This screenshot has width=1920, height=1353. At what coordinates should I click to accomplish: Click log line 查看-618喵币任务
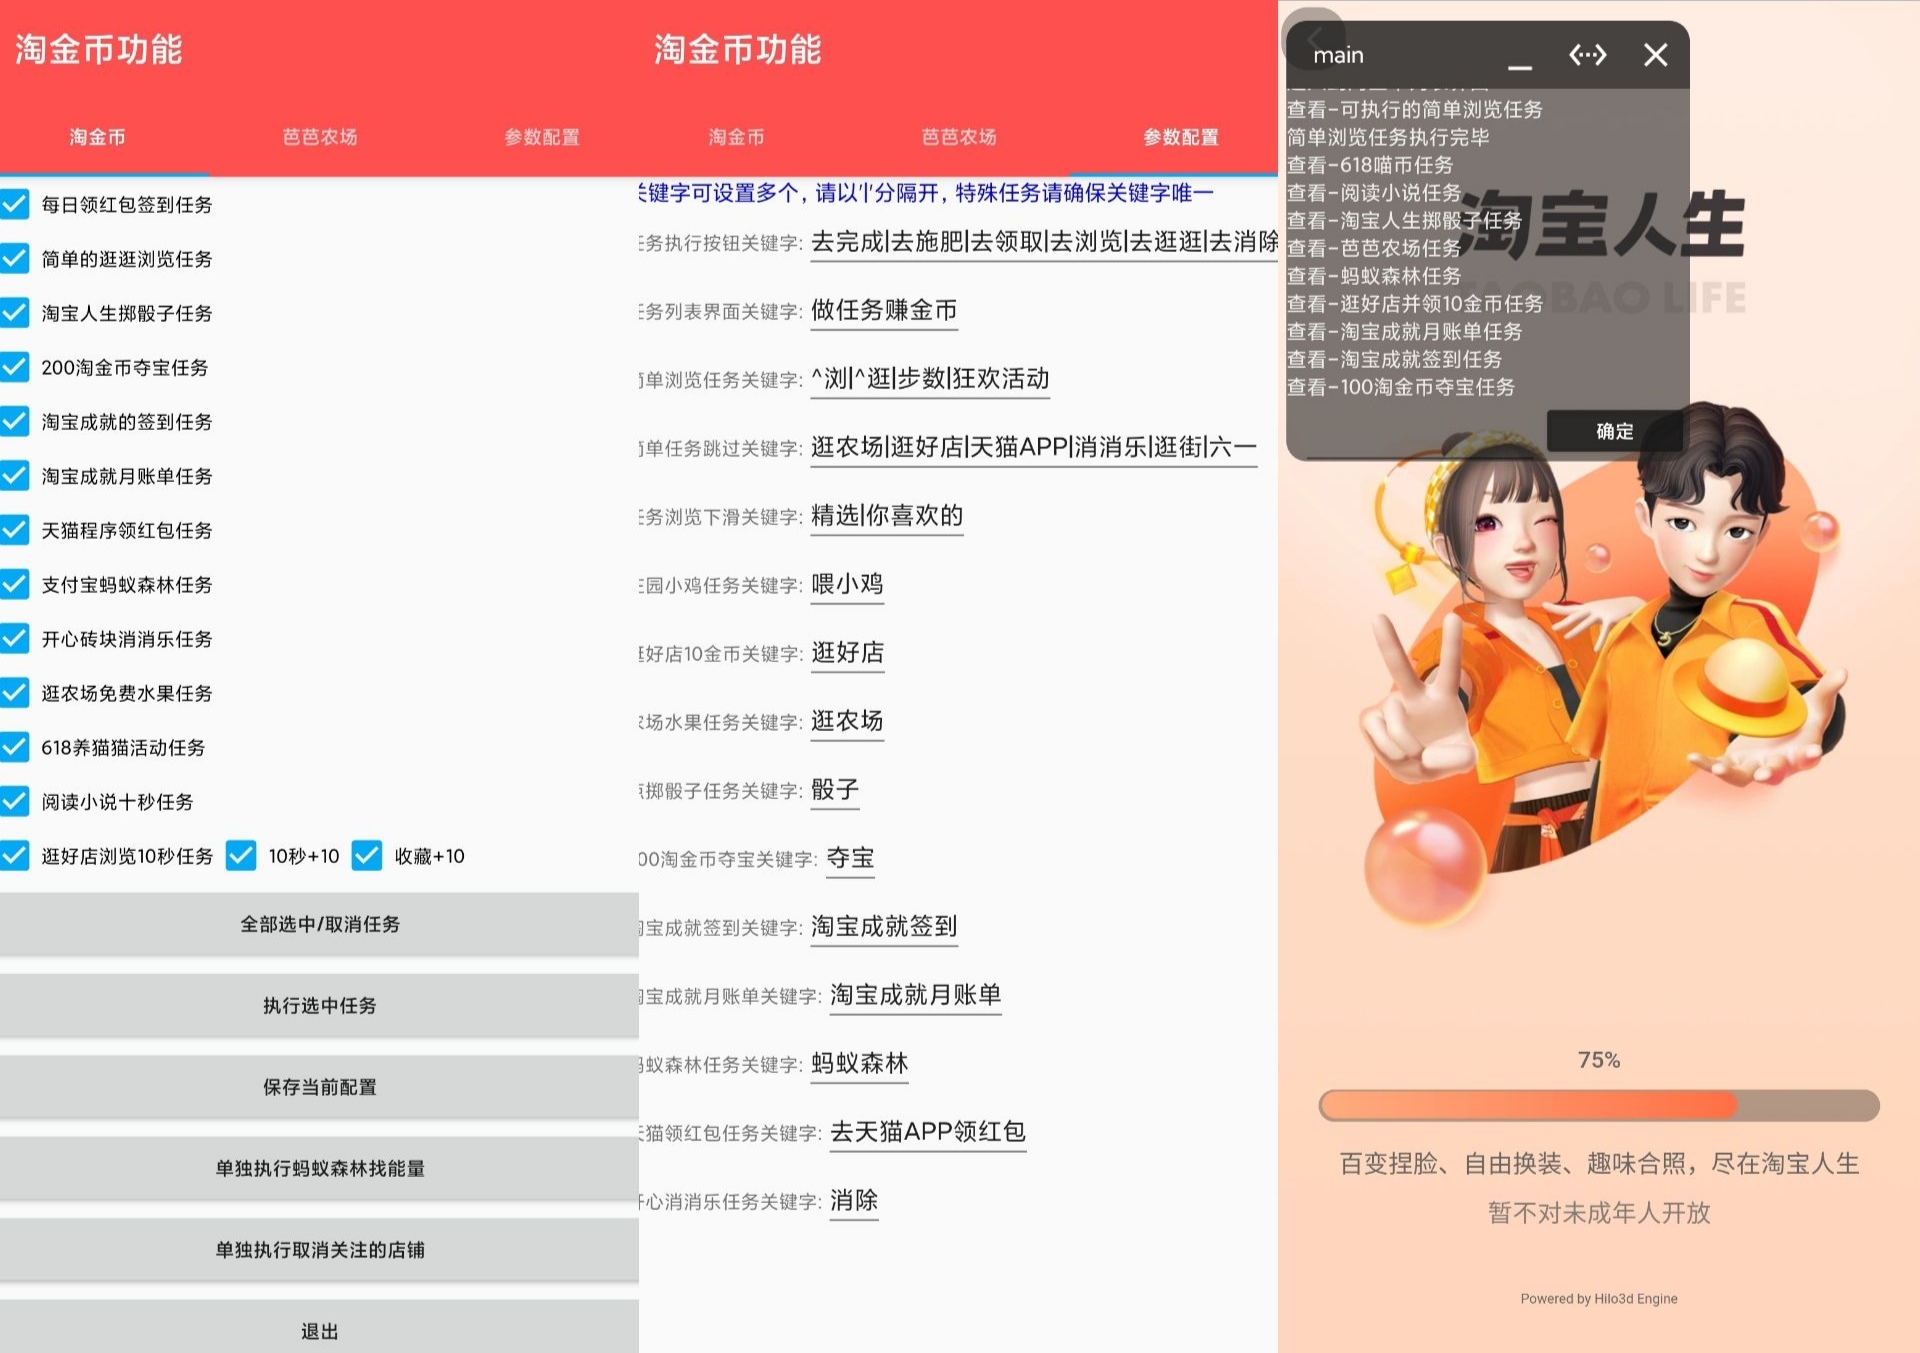coord(1369,165)
